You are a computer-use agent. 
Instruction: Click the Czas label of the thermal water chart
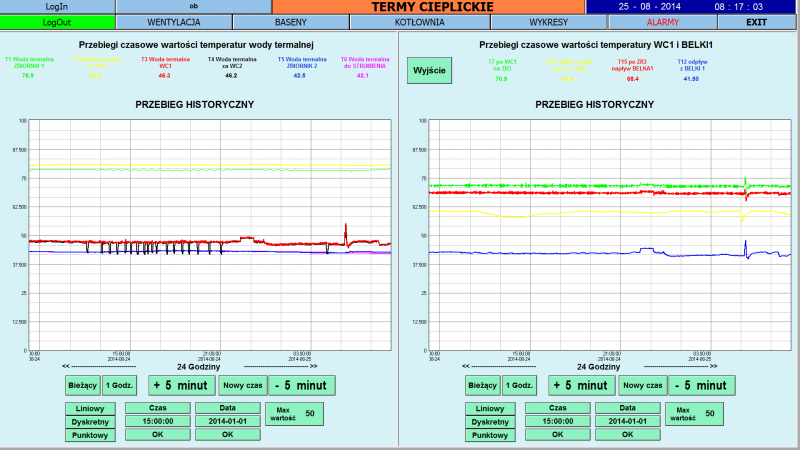pyautogui.click(x=158, y=408)
